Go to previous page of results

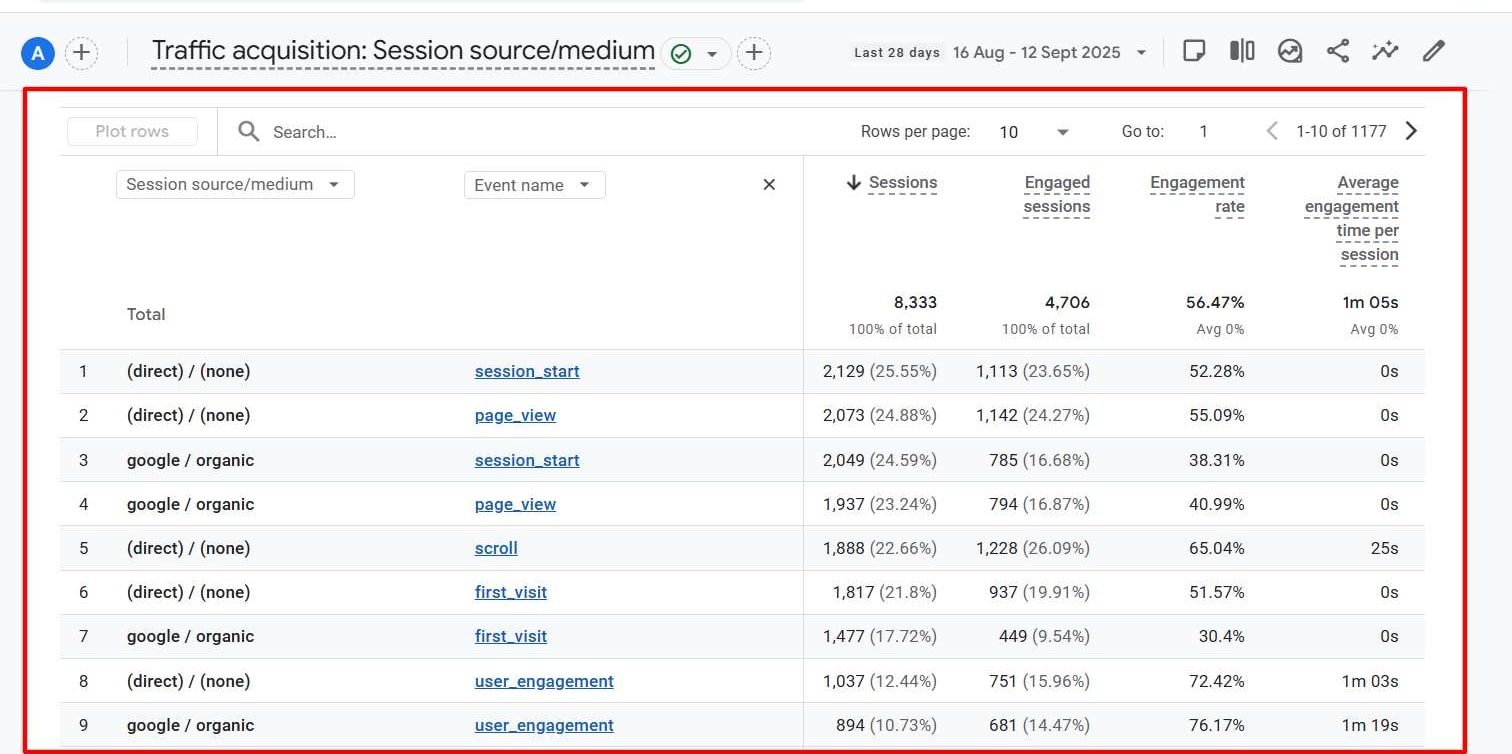pyautogui.click(x=1272, y=131)
